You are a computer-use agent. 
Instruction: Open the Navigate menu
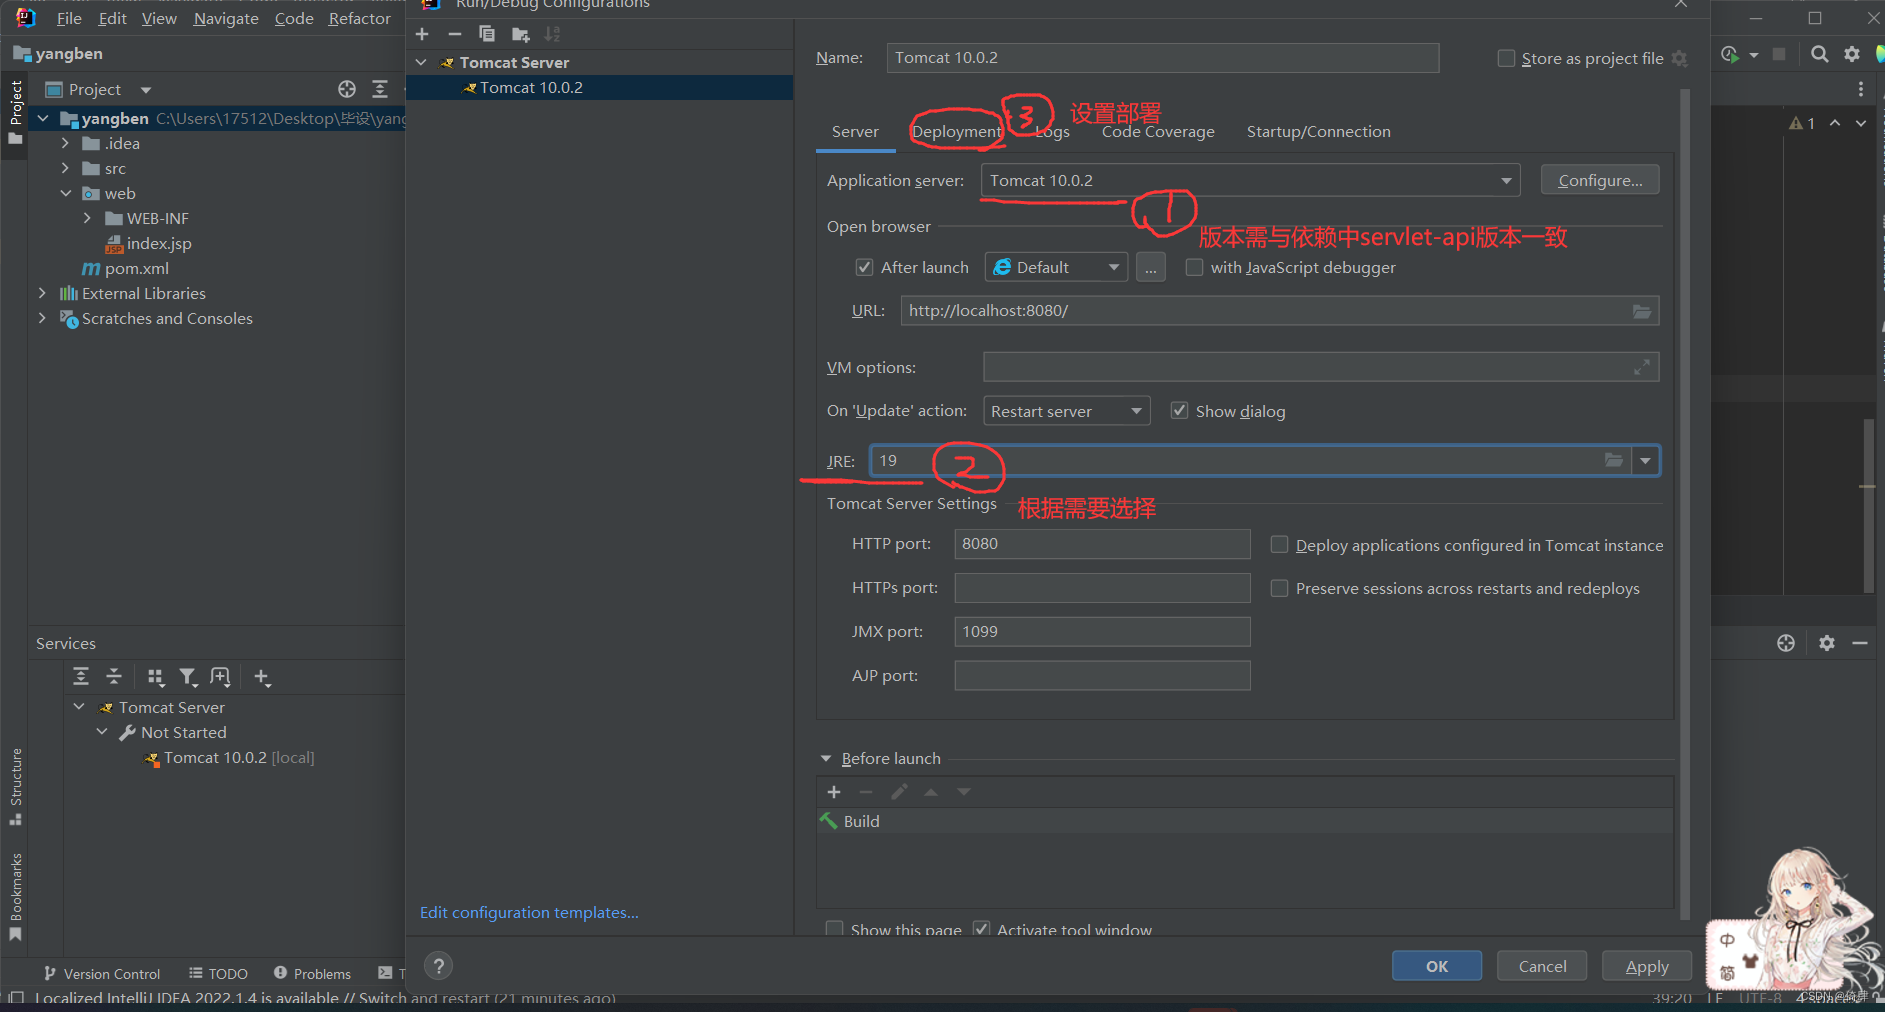226,18
